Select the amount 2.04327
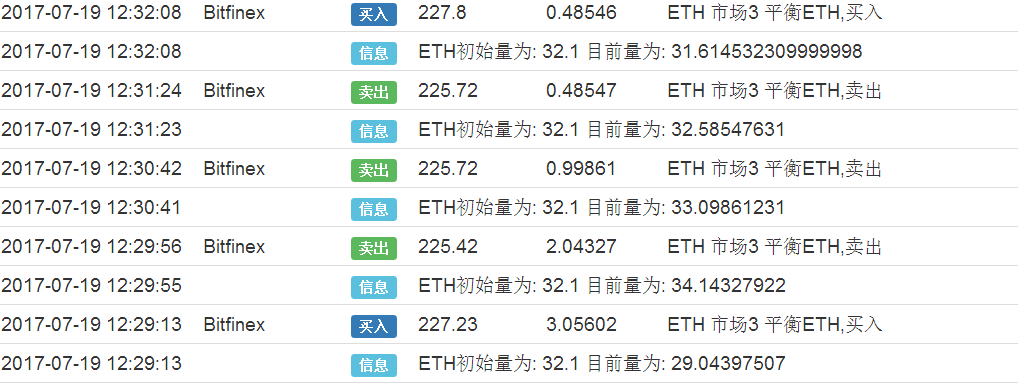Screen dimensions: 1018x385 [x=581, y=247]
